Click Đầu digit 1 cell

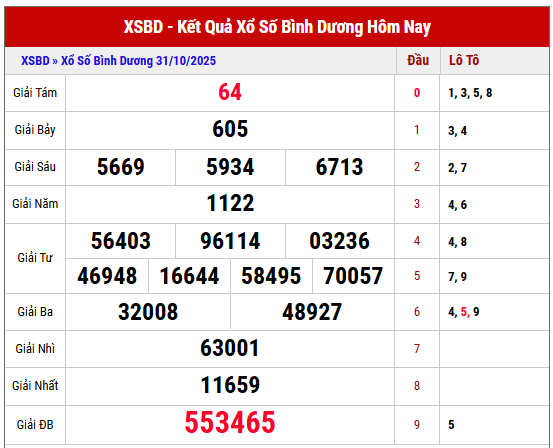pos(417,130)
